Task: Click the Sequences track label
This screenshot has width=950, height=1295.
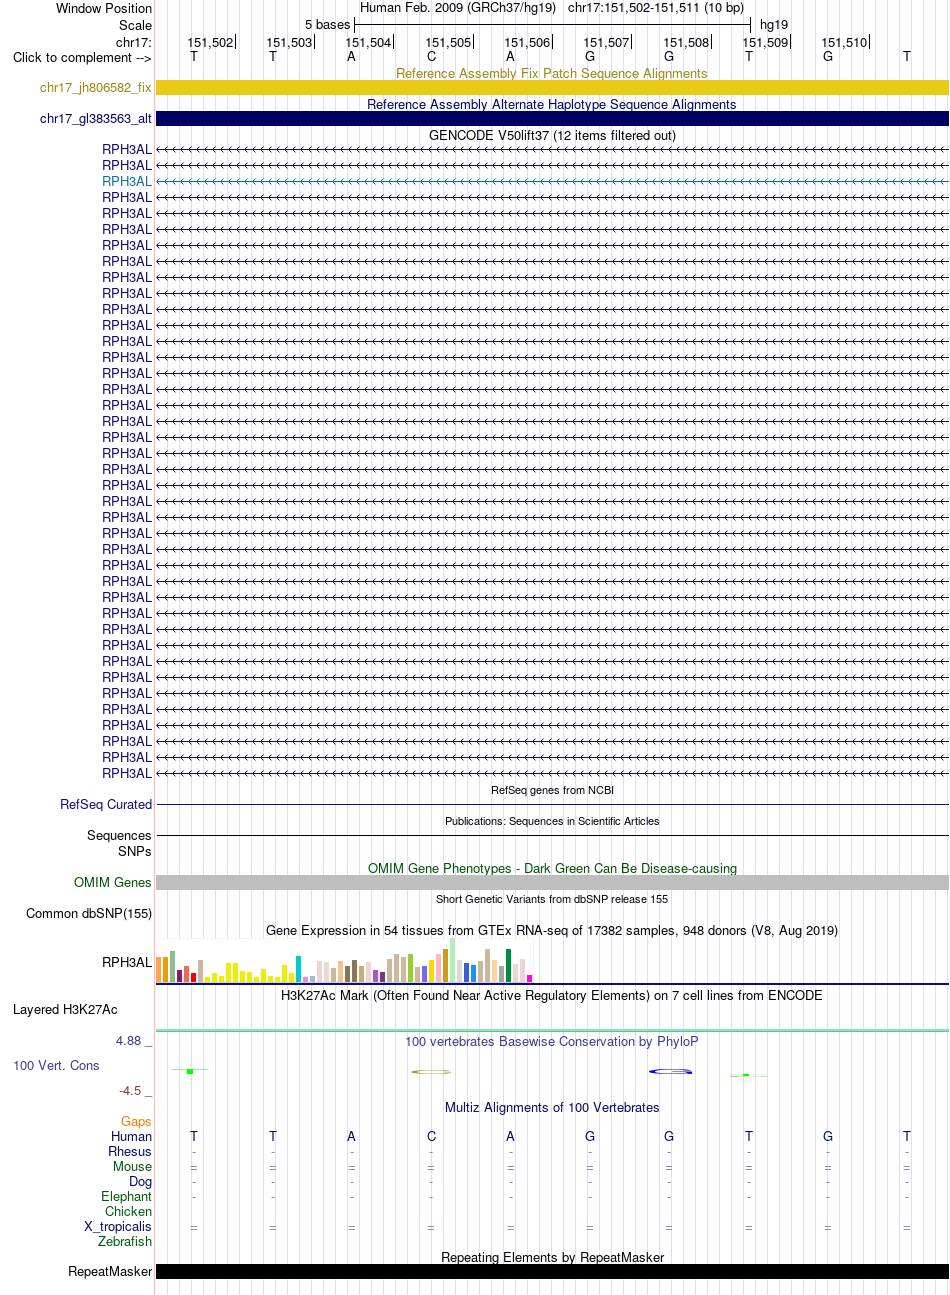Action: pyautogui.click(x=119, y=835)
